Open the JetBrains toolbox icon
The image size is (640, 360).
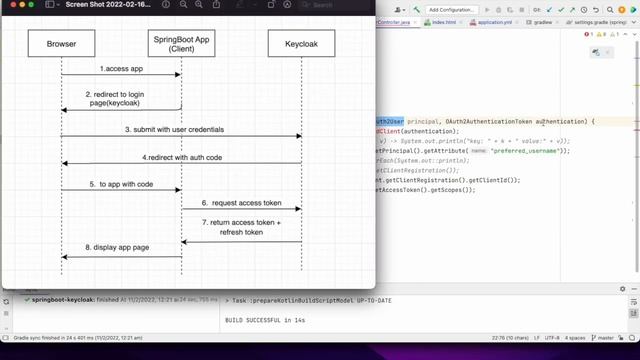click(633, 10)
